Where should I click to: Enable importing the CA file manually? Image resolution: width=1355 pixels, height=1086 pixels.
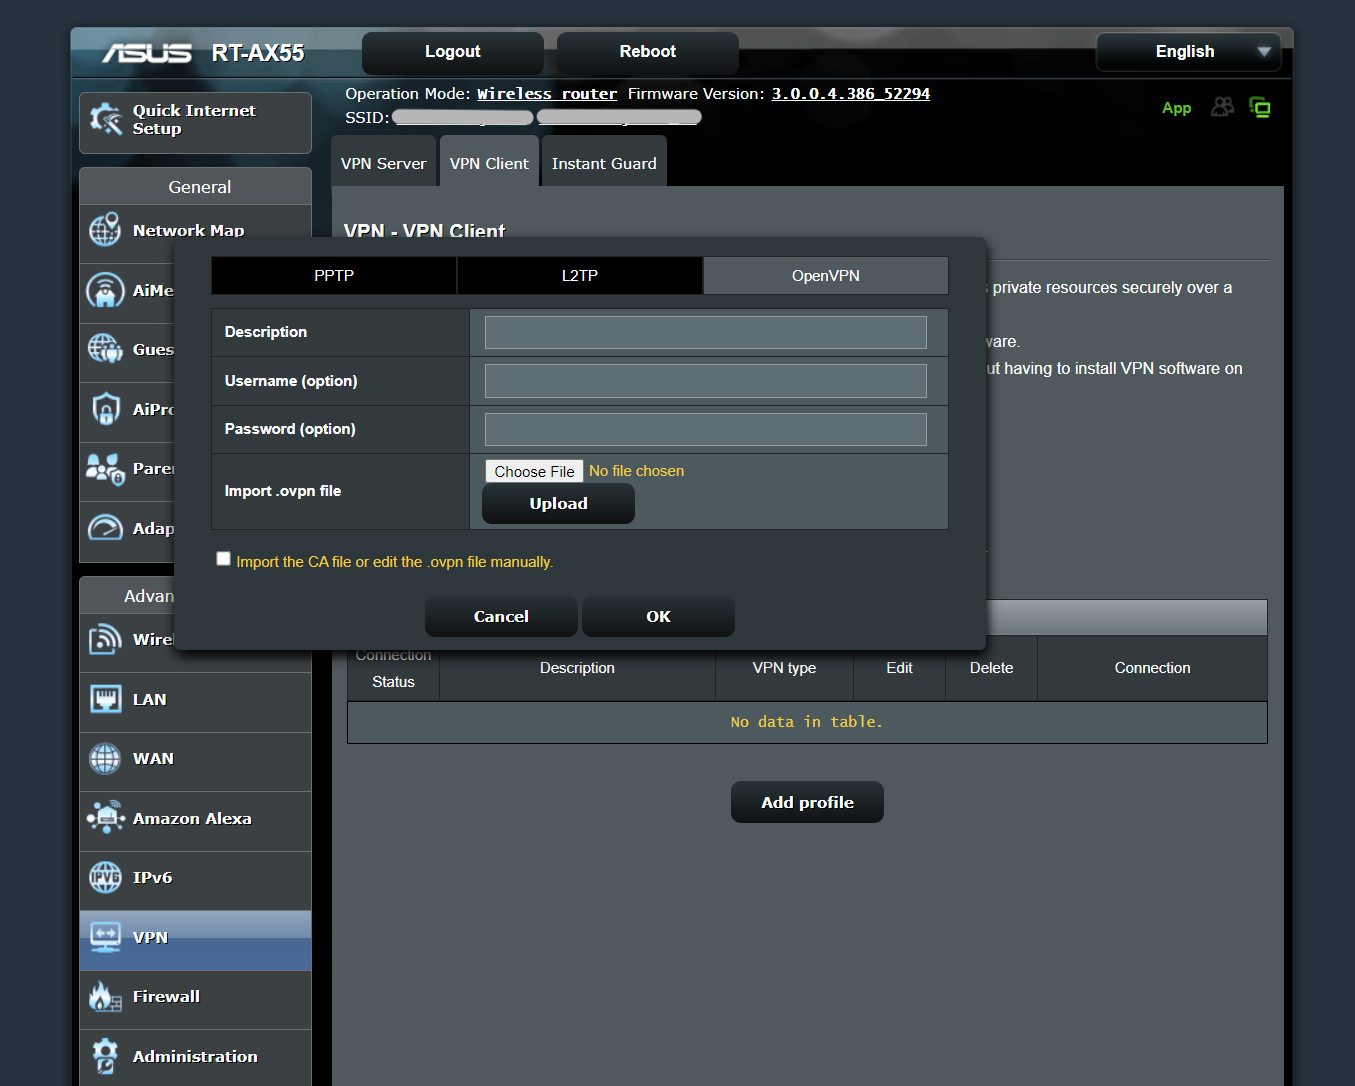[x=223, y=558]
